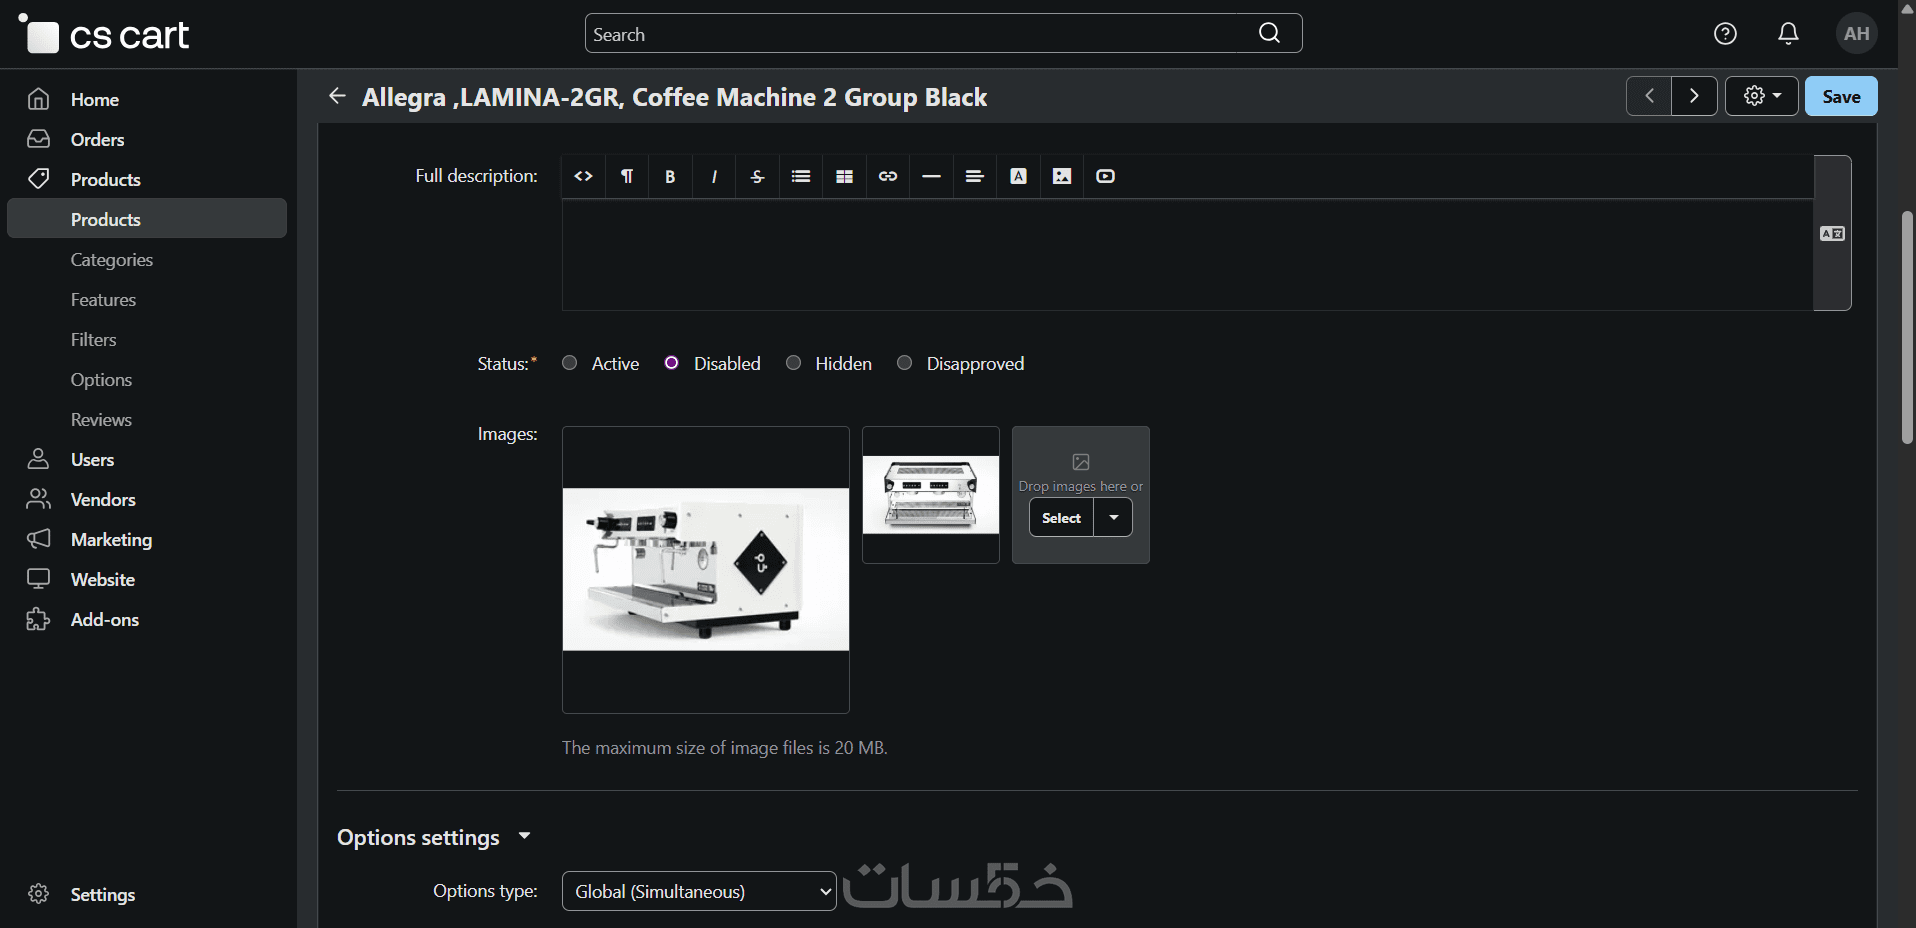Click the Marketing megaphone icon in sidebar
The width and height of the screenshot is (1916, 928).
pos(39,539)
